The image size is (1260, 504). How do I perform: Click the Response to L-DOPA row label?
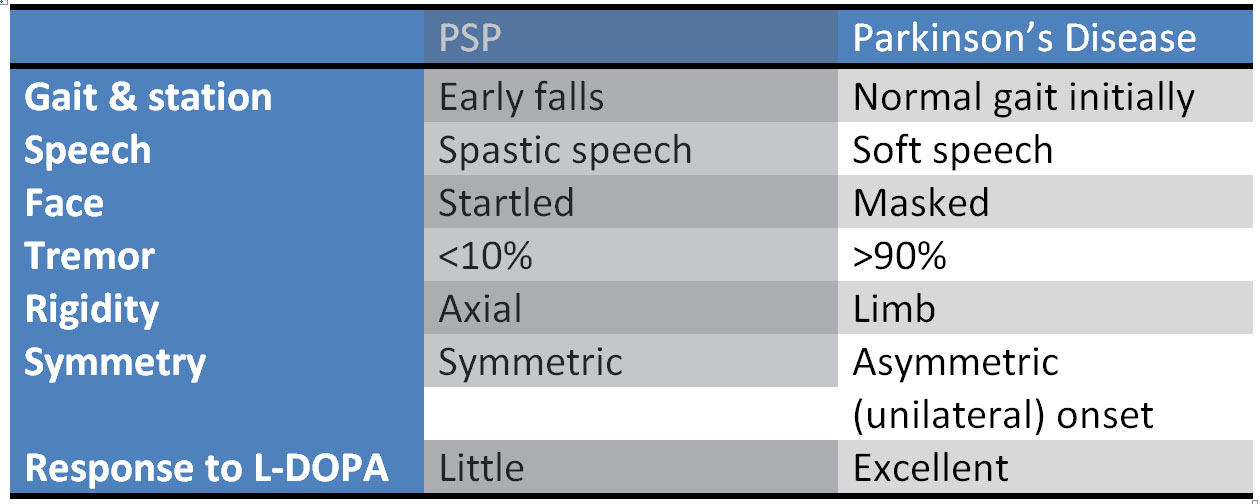coord(206,468)
